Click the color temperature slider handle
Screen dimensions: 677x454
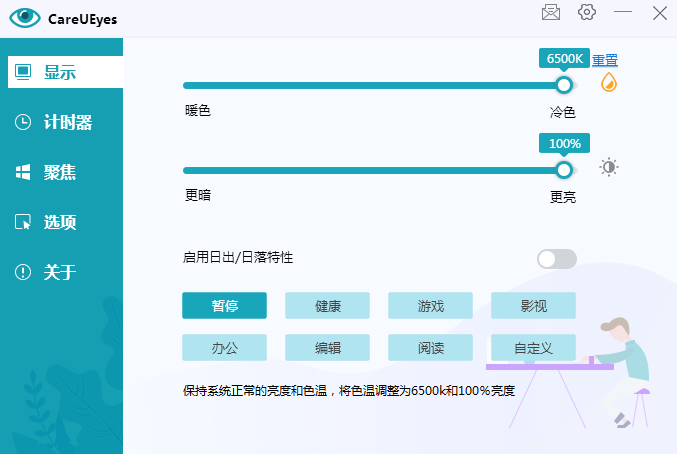pos(564,85)
